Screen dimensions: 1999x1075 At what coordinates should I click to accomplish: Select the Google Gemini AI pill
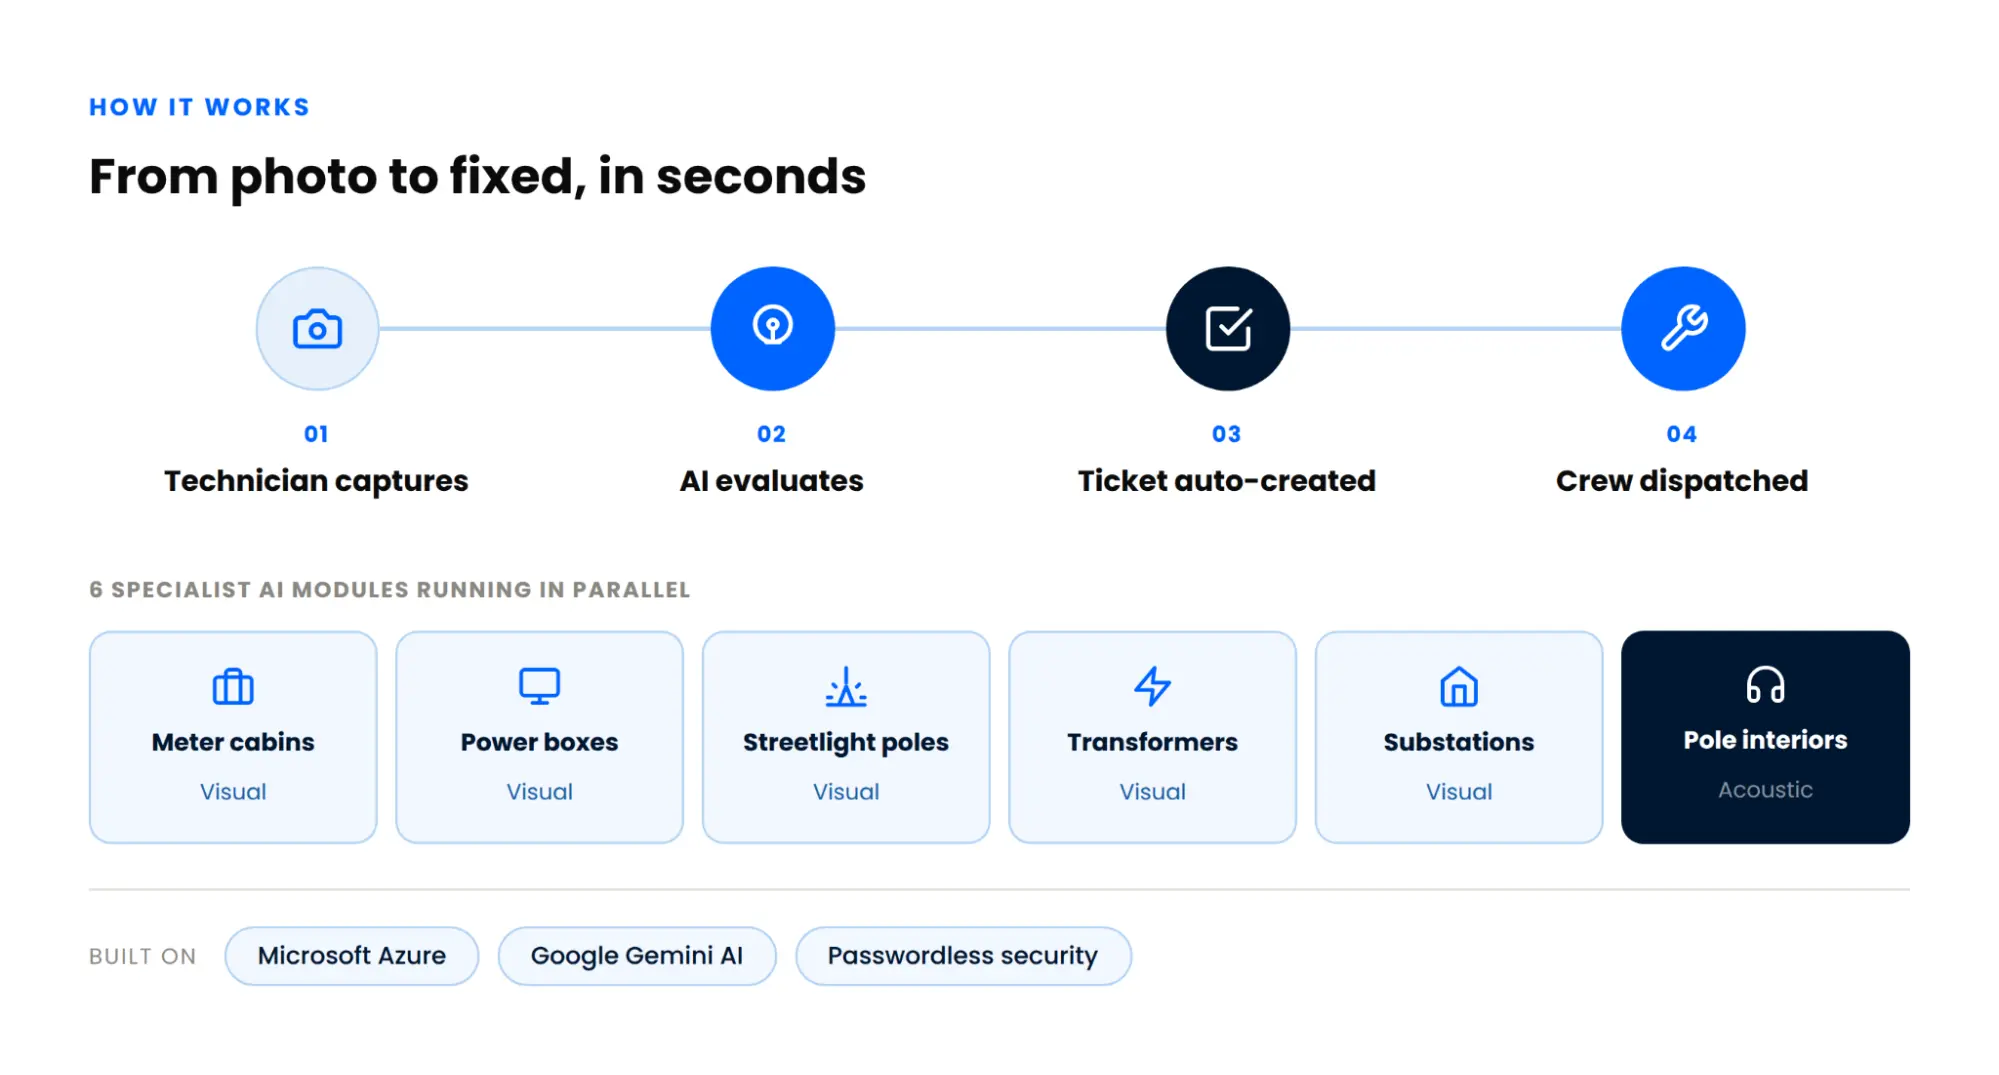coord(637,956)
